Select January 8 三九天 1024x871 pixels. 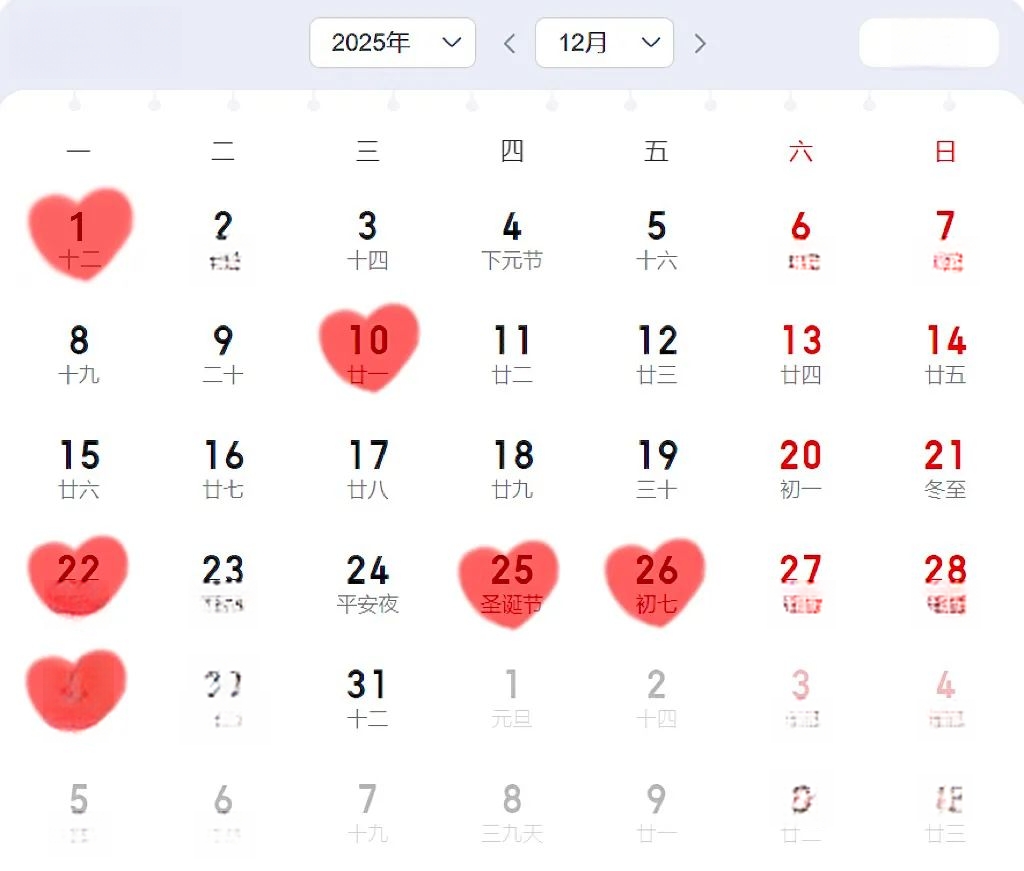(x=511, y=812)
